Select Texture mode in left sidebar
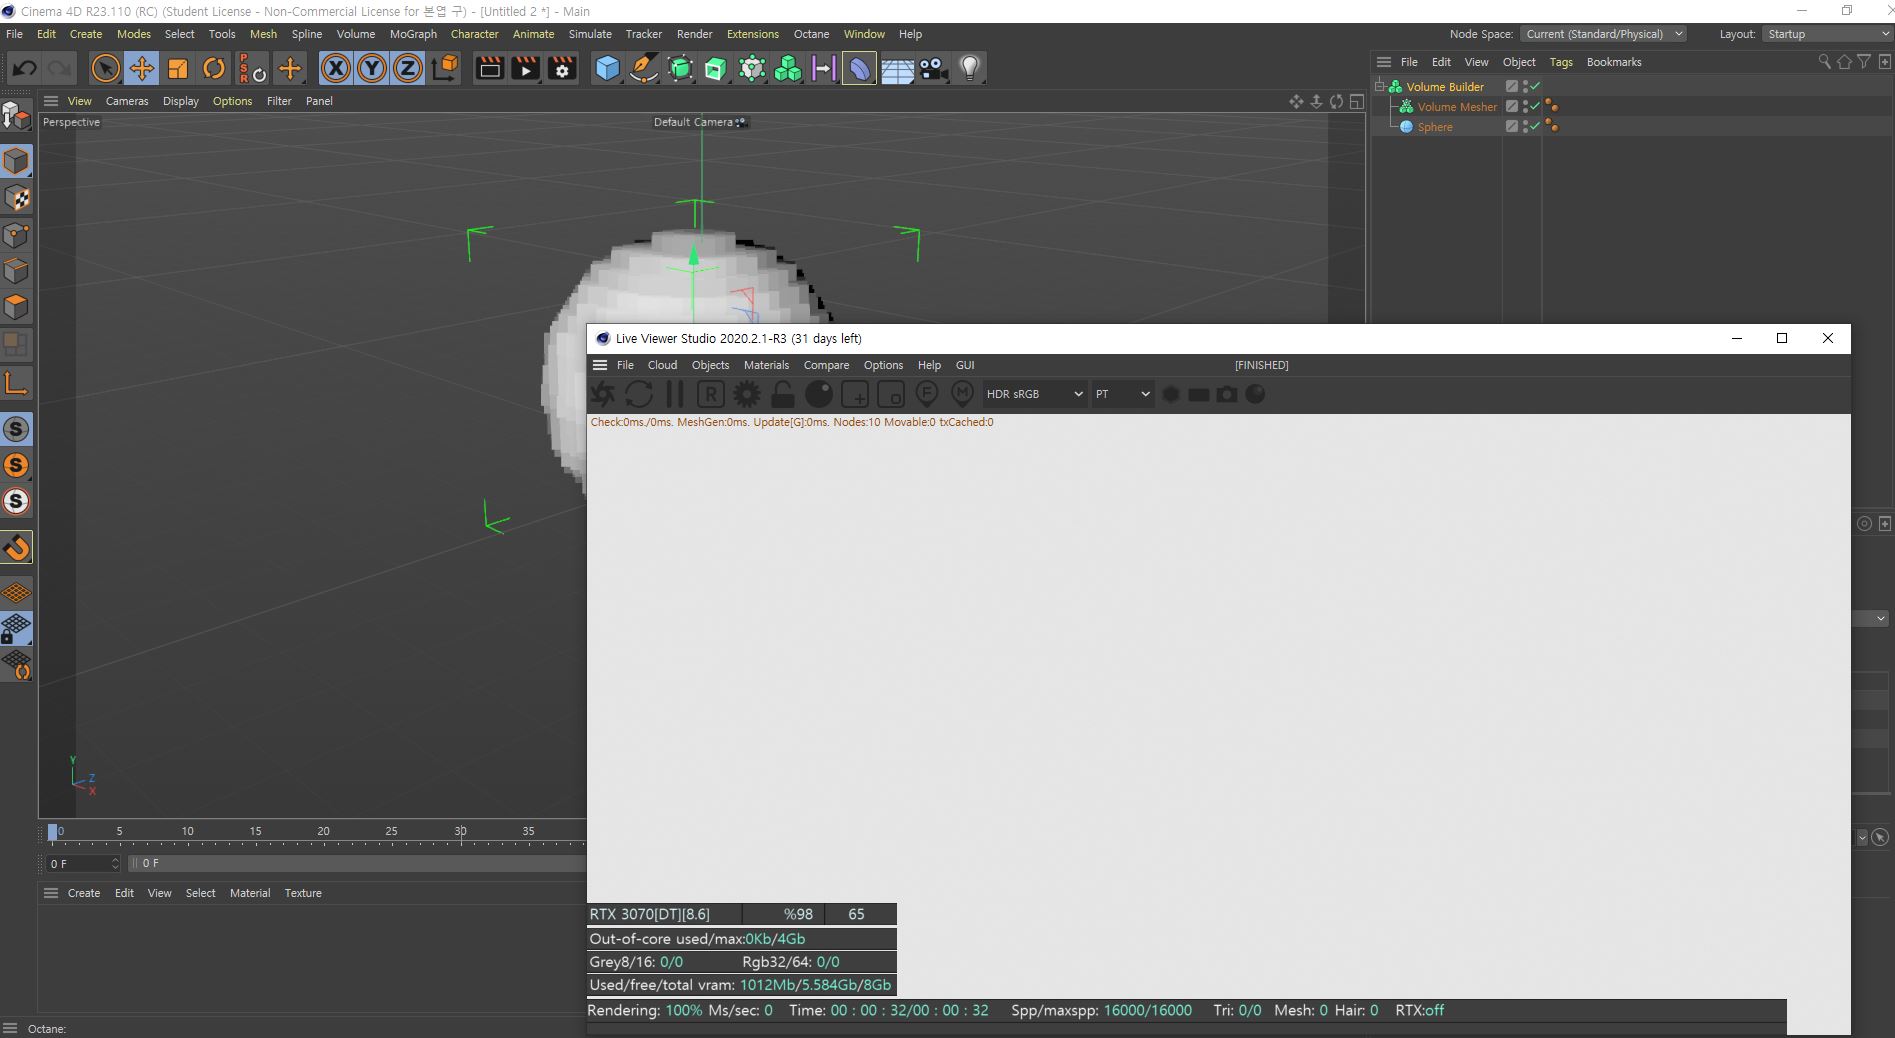The image size is (1895, 1038). (x=16, y=198)
